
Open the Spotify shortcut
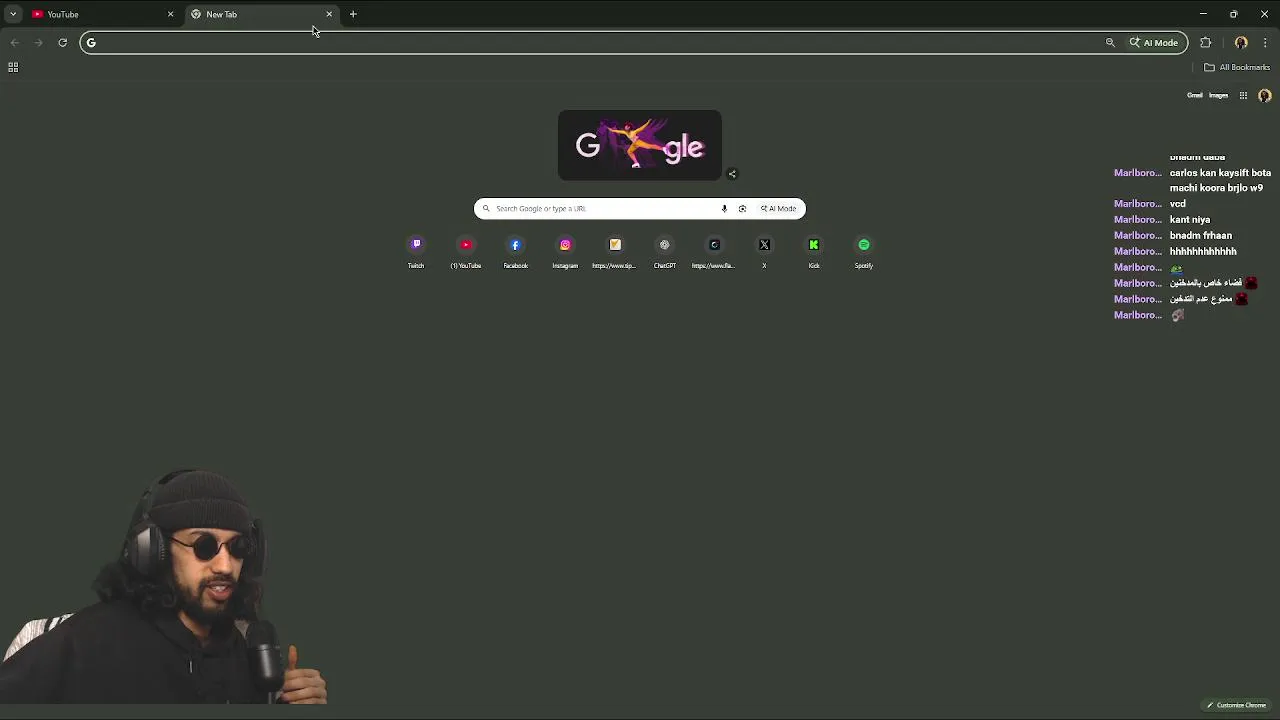864,252
